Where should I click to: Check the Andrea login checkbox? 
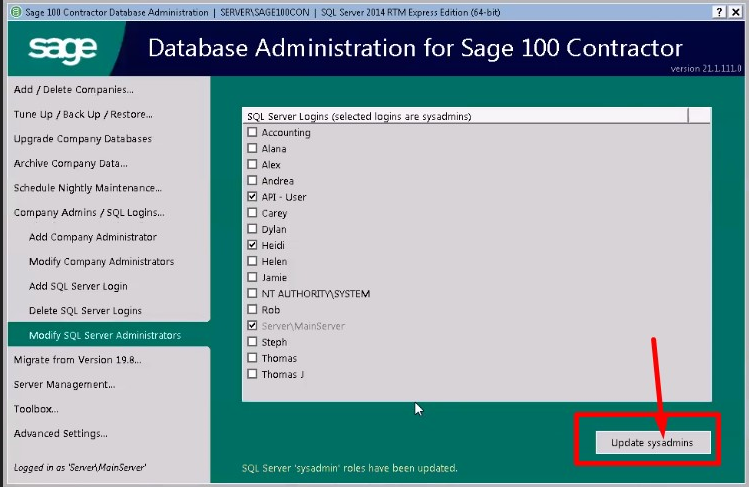pyautogui.click(x=252, y=180)
